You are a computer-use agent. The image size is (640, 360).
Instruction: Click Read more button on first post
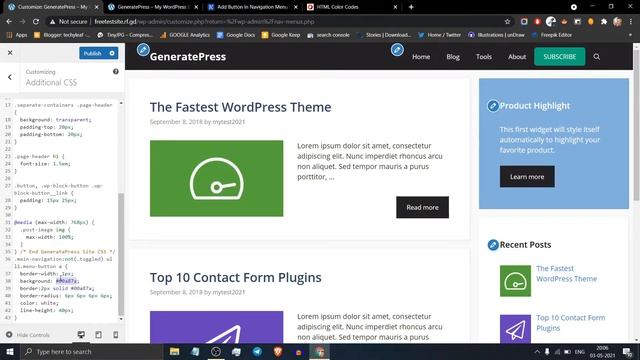(422, 207)
